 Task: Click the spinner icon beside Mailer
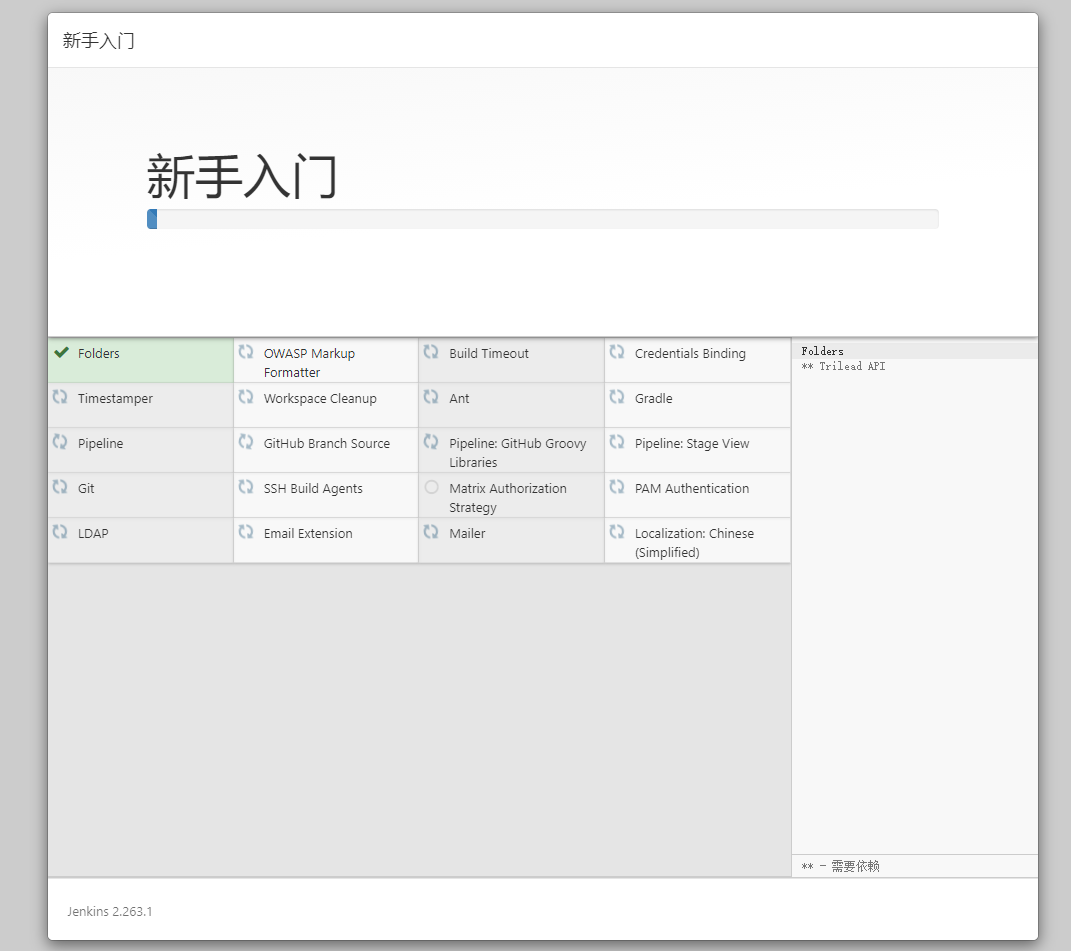[x=431, y=532]
